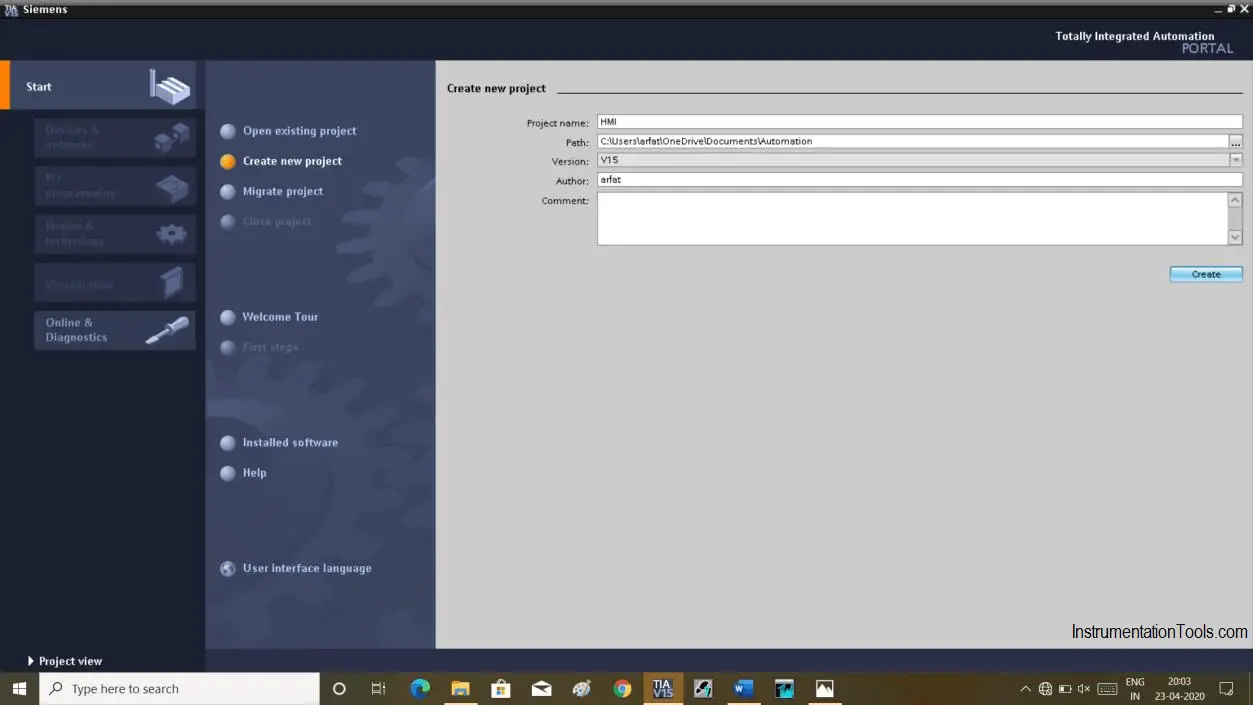Browse for path with ellipsis button
1253x705 pixels.
tap(1236, 142)
